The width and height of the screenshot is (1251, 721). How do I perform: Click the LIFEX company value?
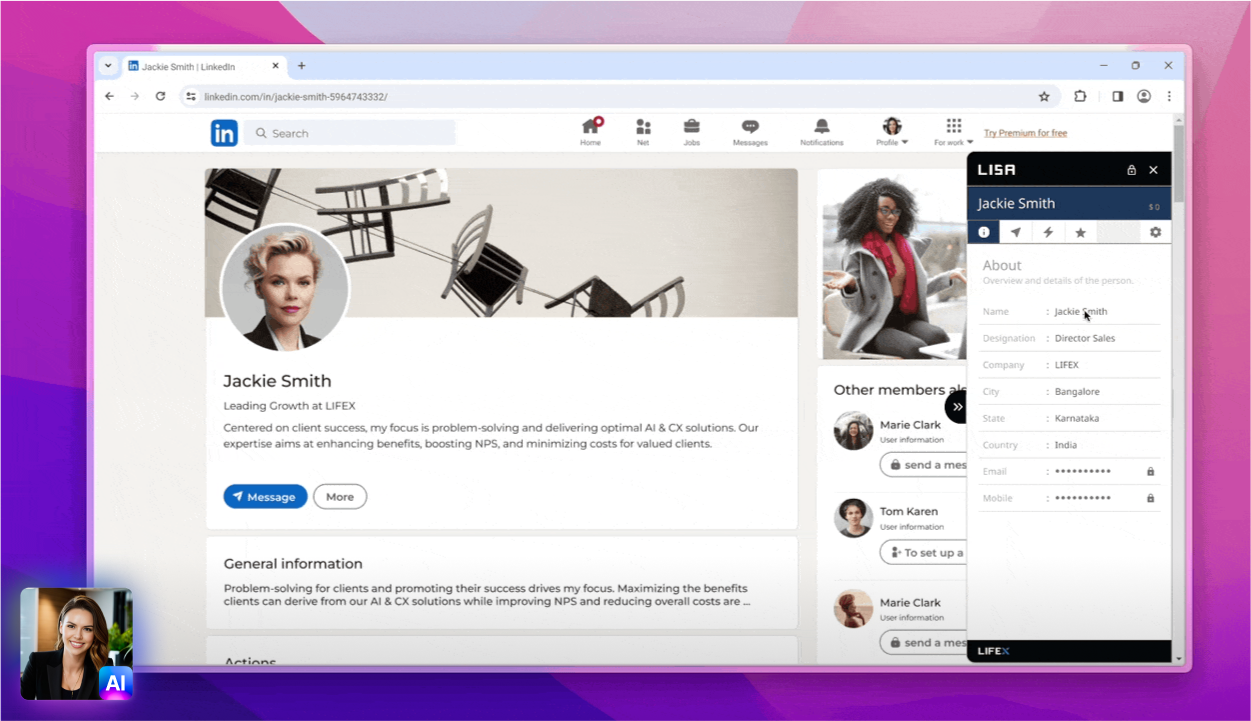click(1066, 365)
